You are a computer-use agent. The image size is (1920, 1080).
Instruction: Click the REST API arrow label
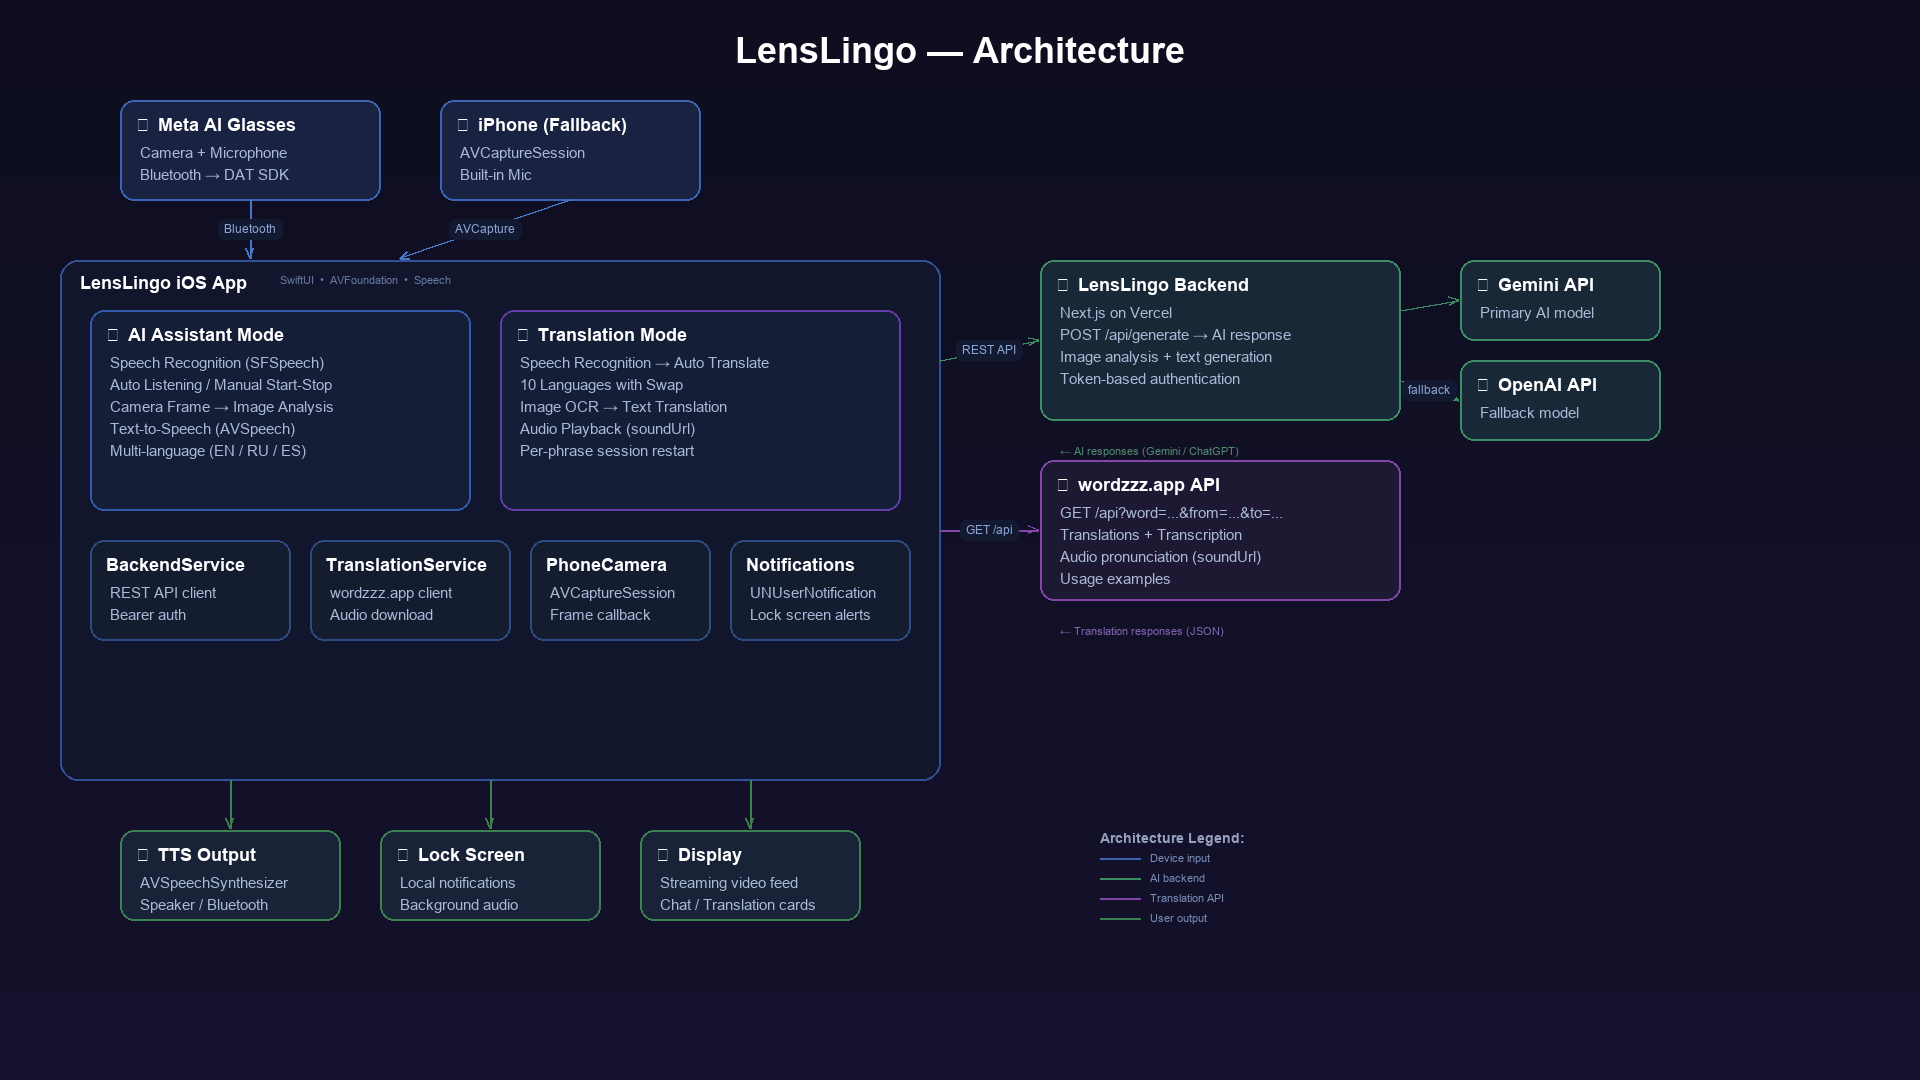coord(989,350)
